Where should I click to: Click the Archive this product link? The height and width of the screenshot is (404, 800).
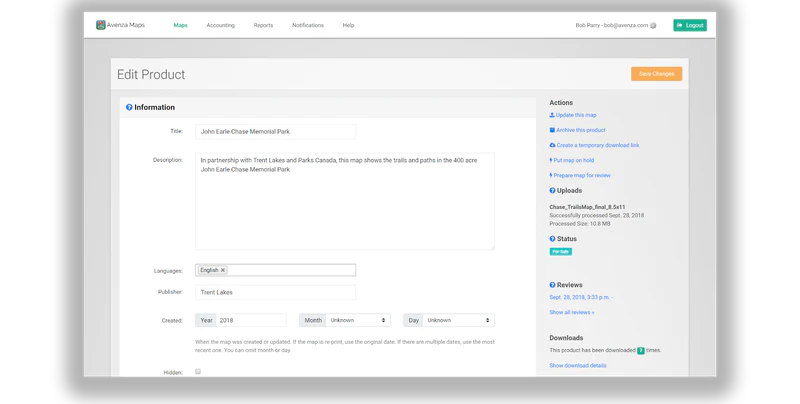tap(581, 130)
